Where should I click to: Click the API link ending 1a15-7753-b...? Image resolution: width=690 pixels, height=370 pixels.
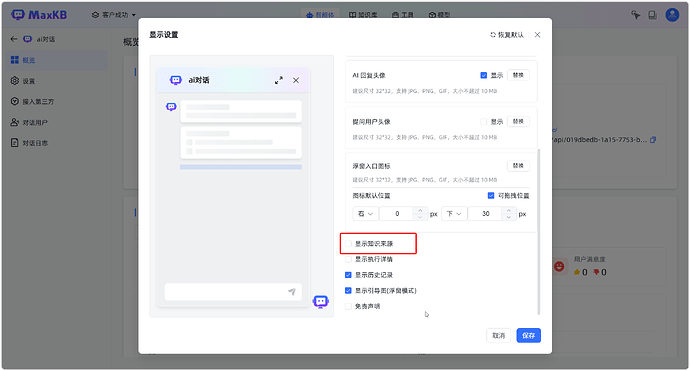click(x=600, y=140)
